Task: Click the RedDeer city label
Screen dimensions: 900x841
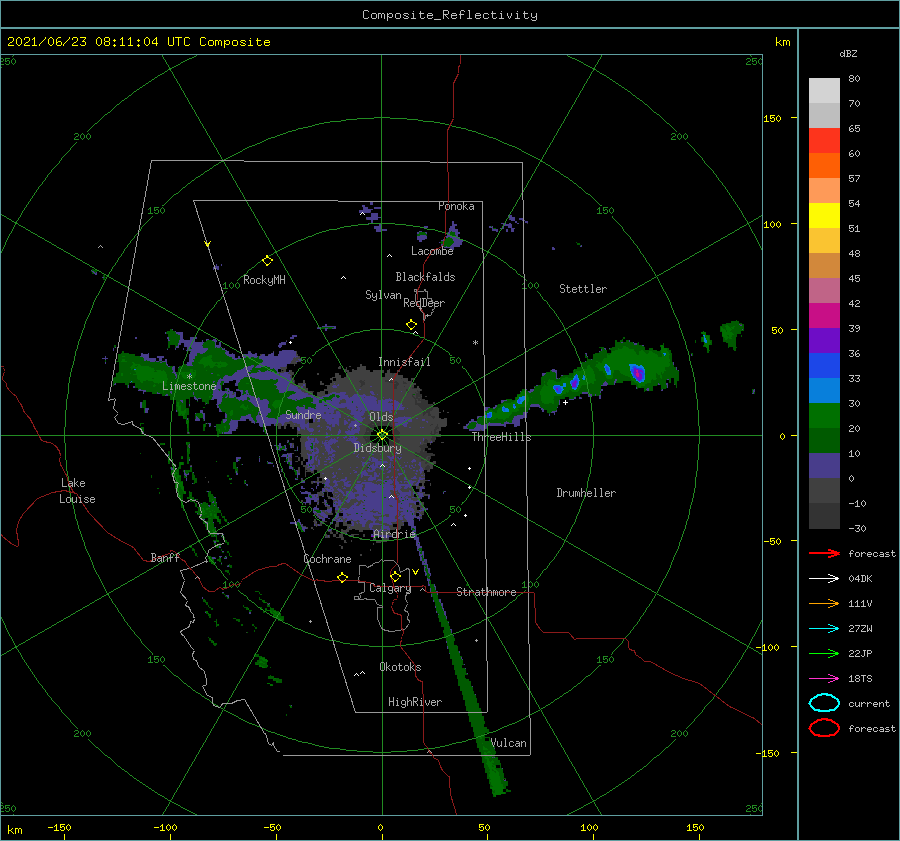Action: (x=424, y=303)
